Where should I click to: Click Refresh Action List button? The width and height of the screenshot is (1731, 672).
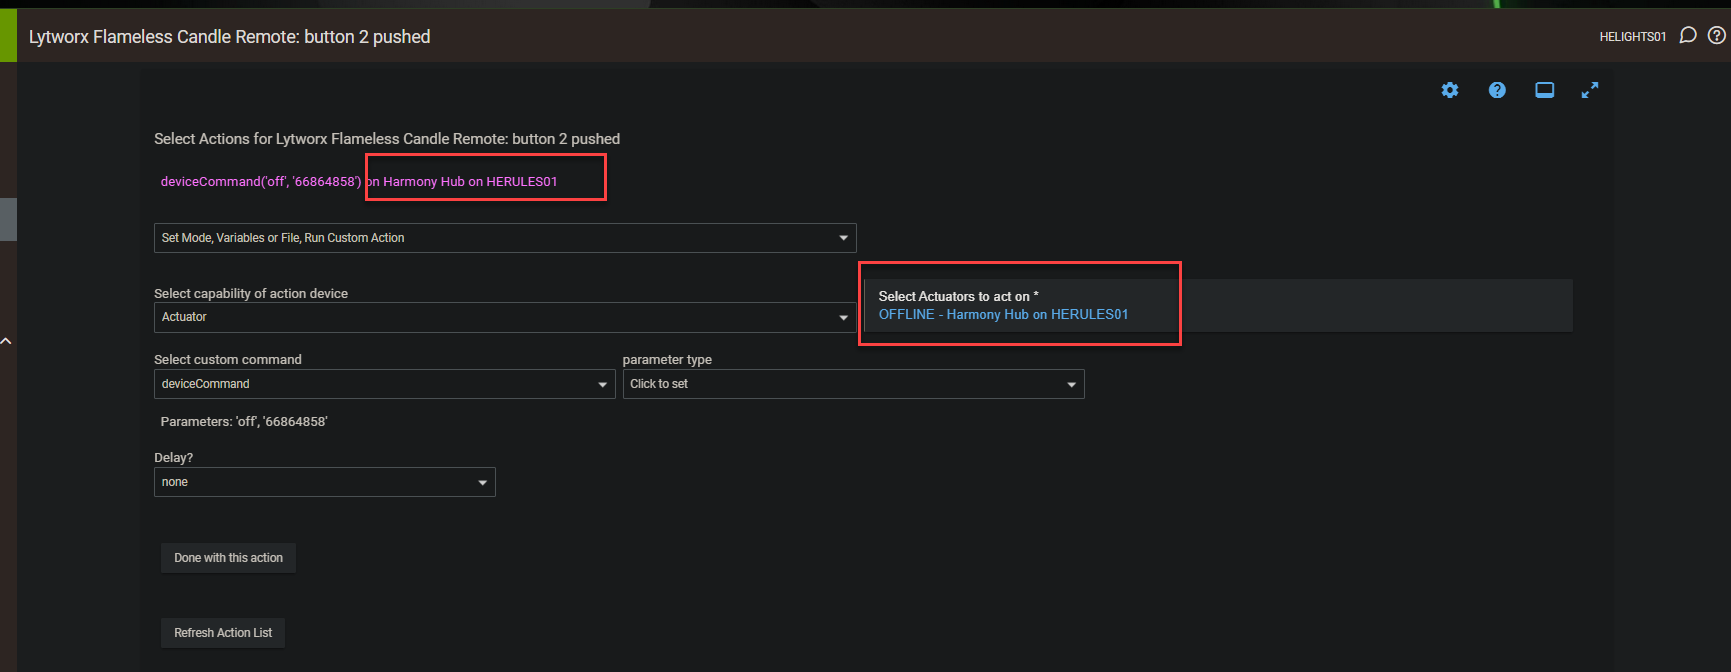tap(223, 633)
